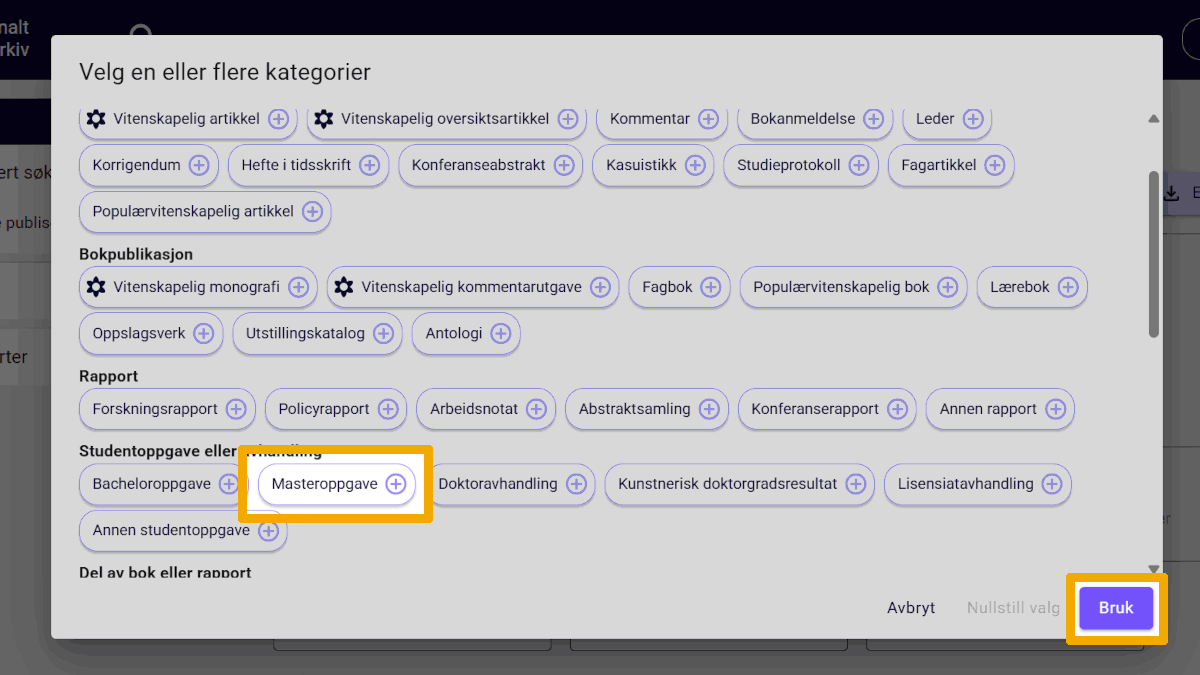Click the plus icon on Hefte i tidsskrift
This screenshot has height=675, width=1200.
point(370,165)
